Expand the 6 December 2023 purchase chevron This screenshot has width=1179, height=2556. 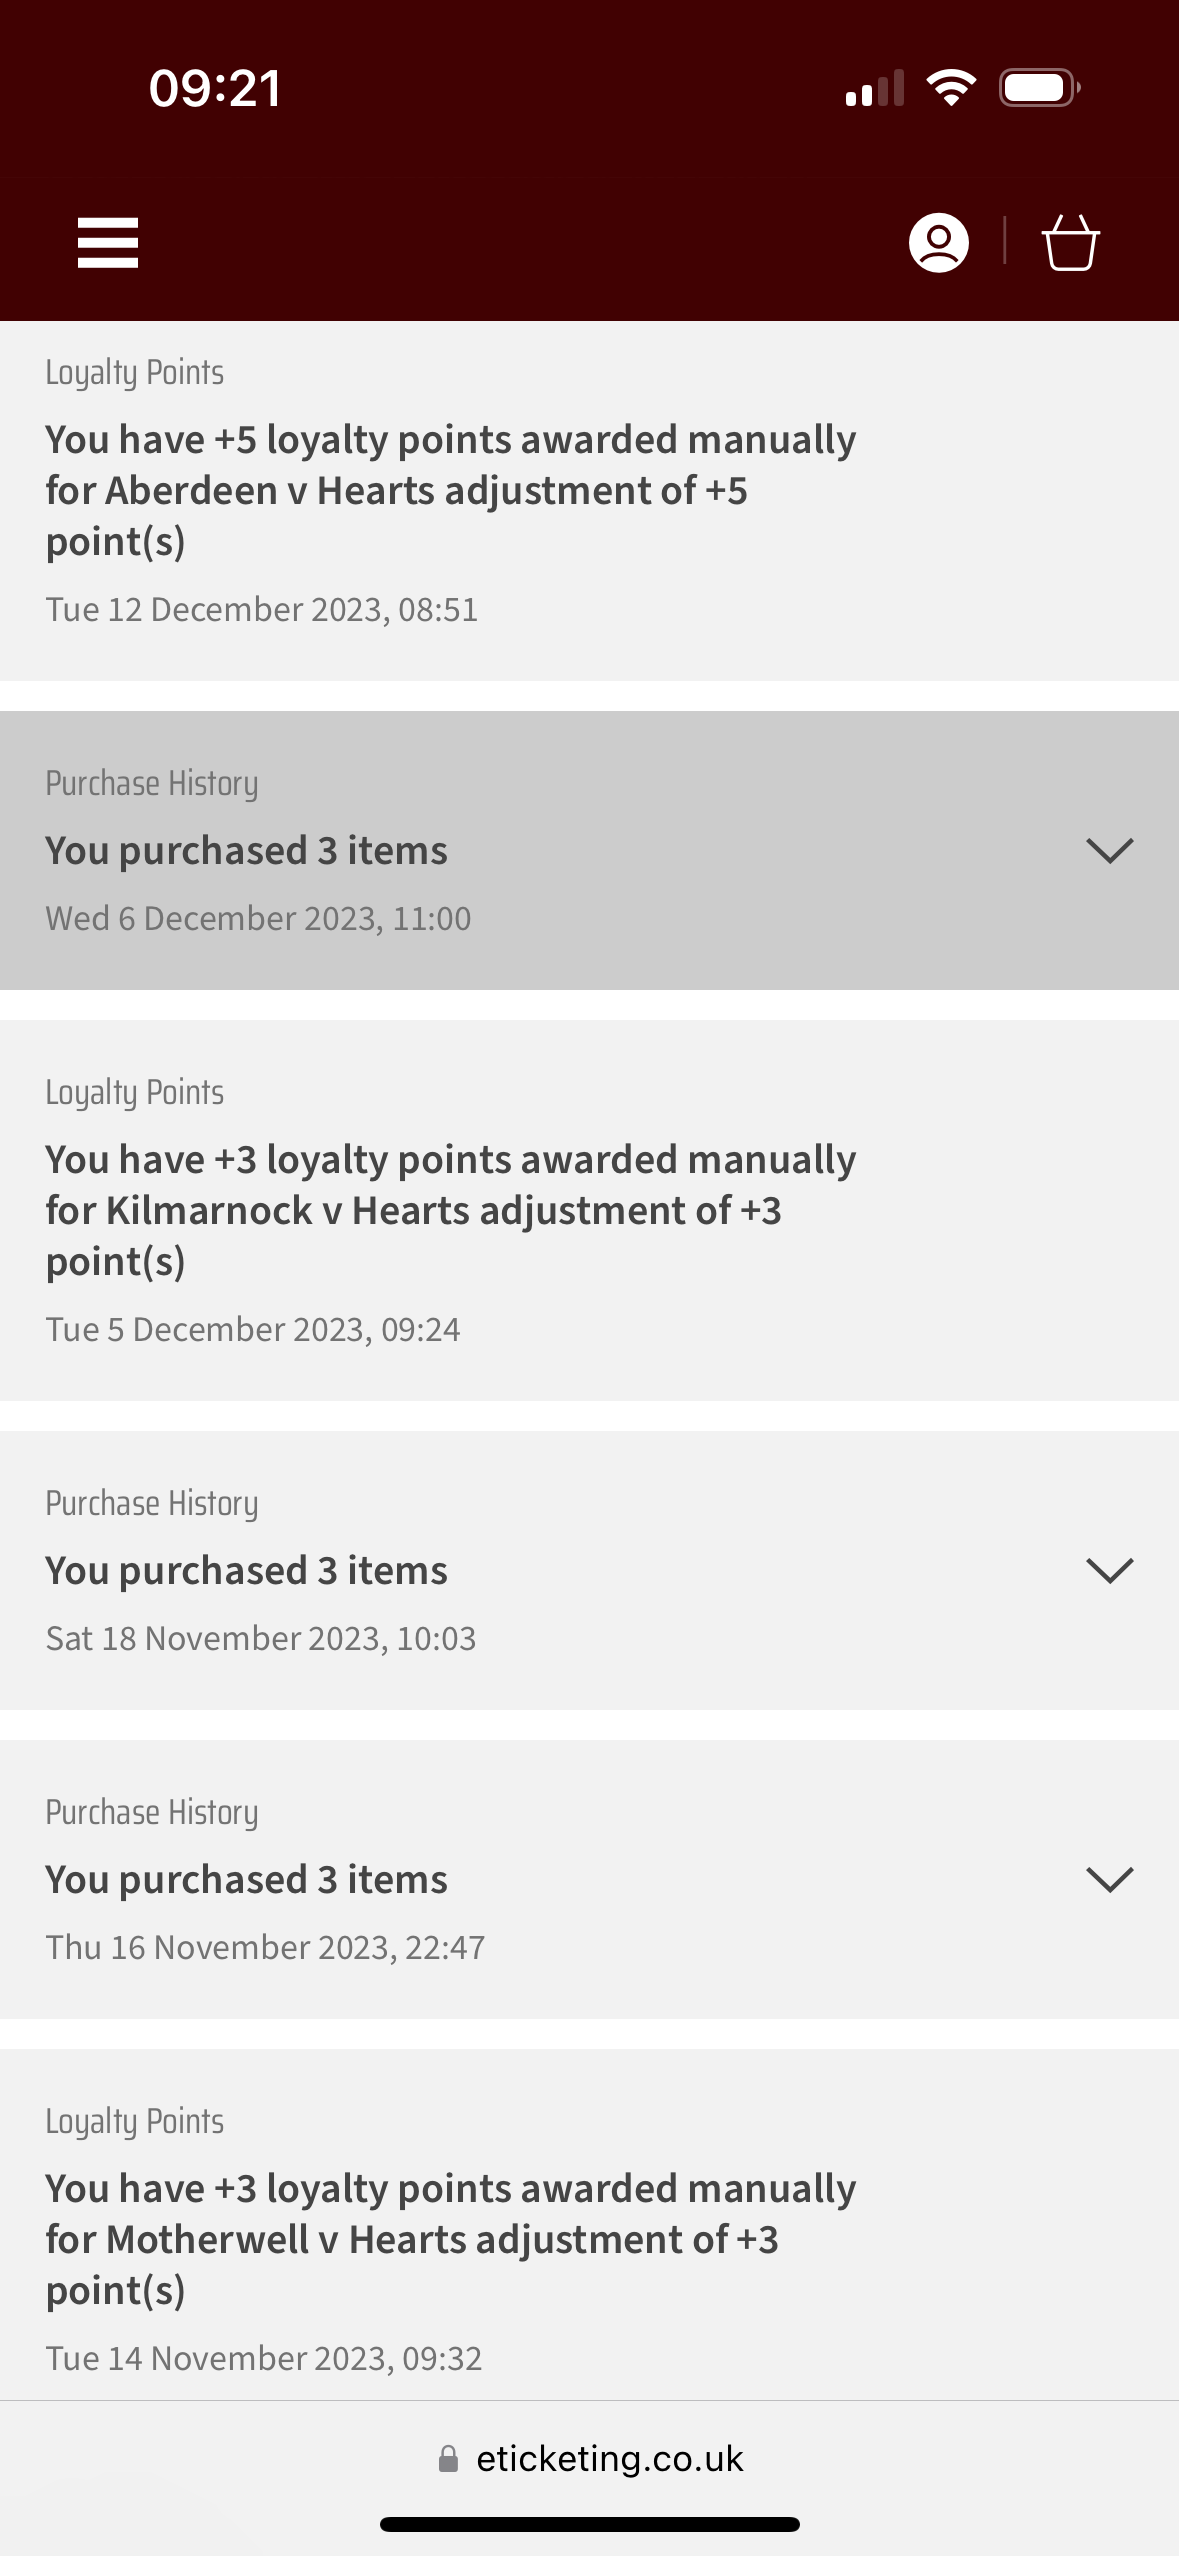pyautogui.click(x=1109, y=851)
